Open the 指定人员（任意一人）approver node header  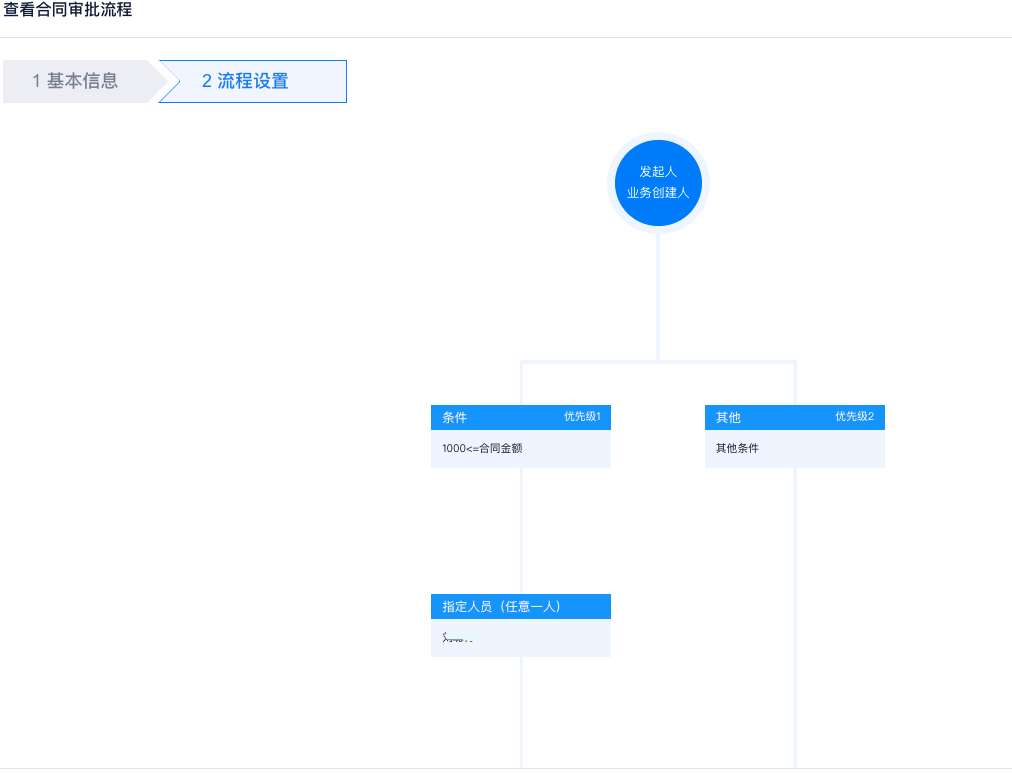(502, 606)
